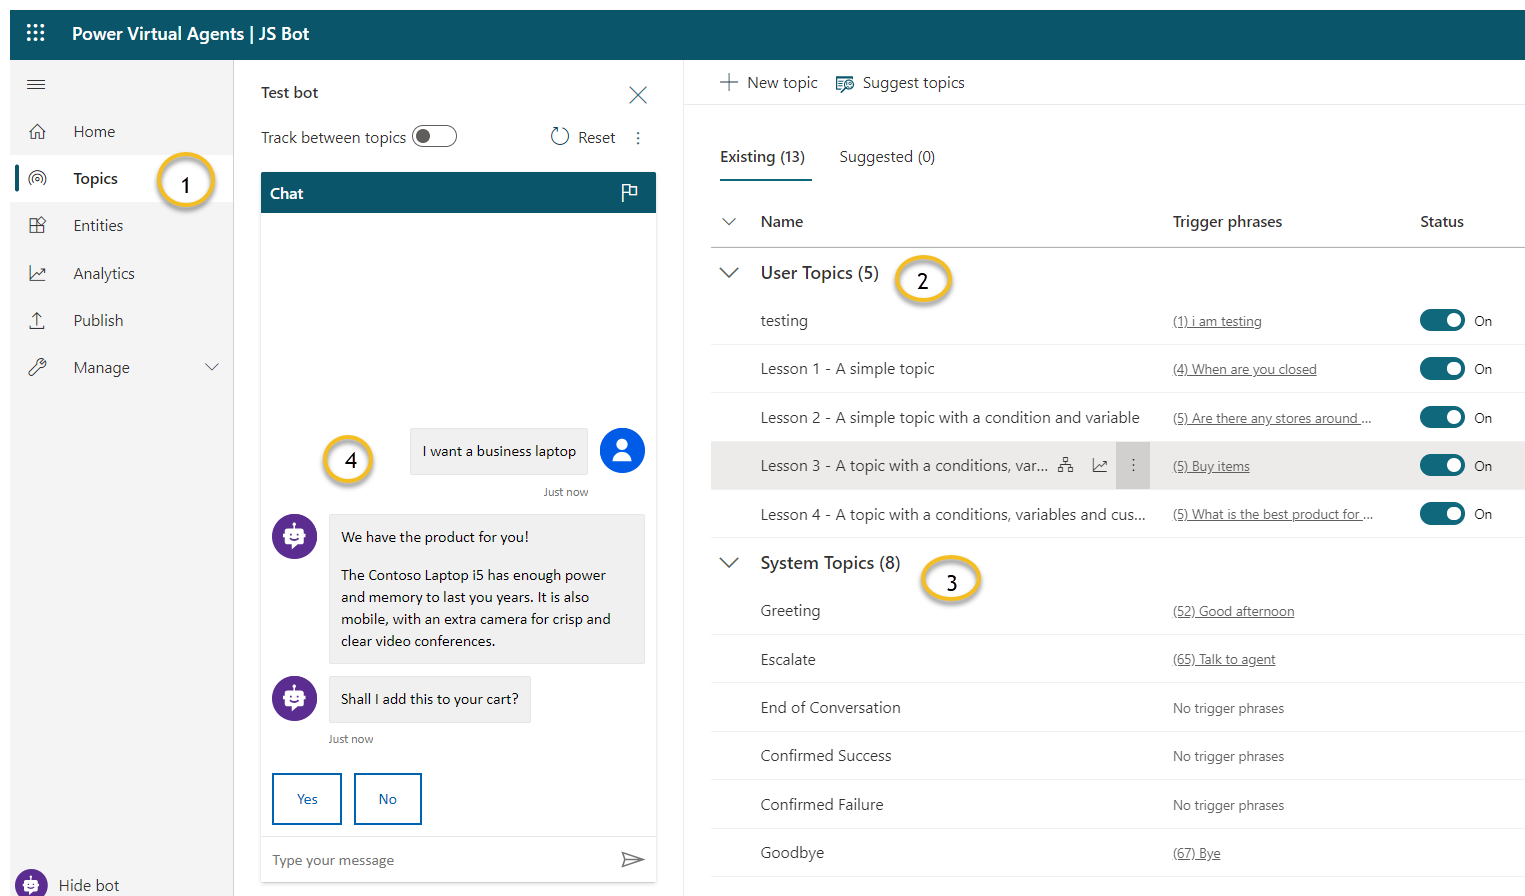1525x896 pixels.
Task: Open 'Lesson 1 - A simple topic'
Action: [x=848, y=368]
